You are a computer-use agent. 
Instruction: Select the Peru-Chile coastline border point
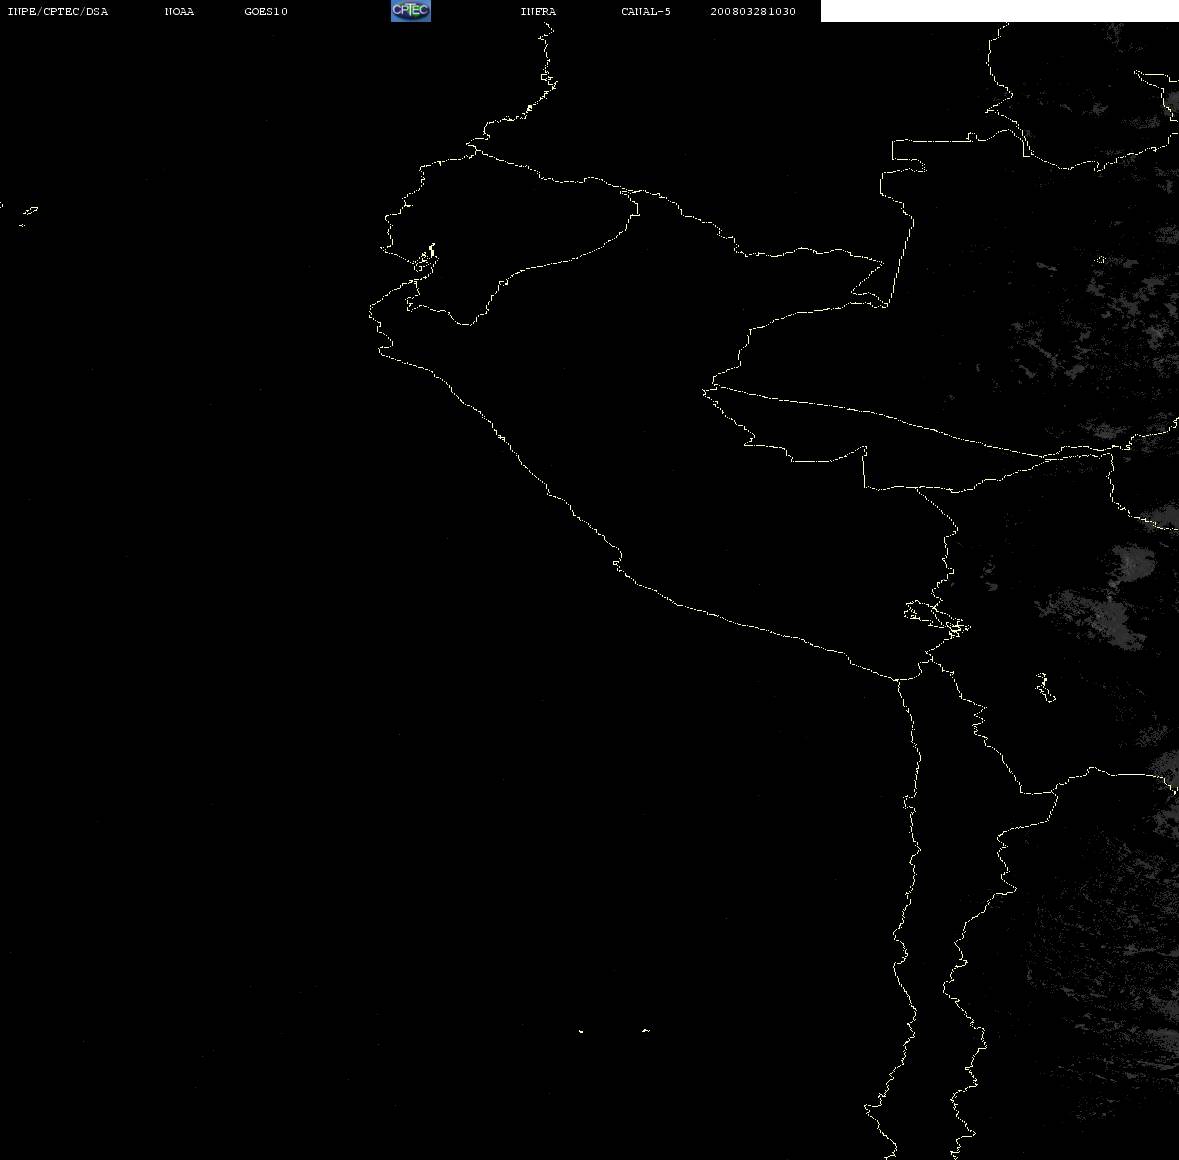click(x=898, y=680)
